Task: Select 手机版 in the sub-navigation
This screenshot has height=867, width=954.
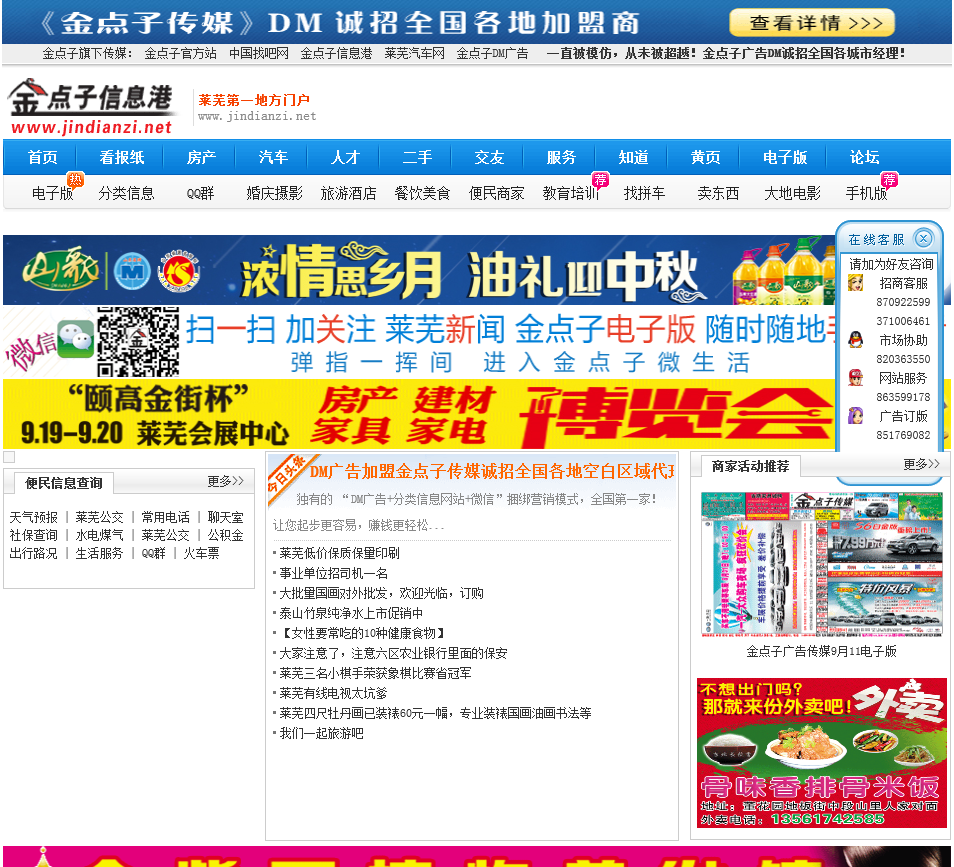Action: coord(866,193)
